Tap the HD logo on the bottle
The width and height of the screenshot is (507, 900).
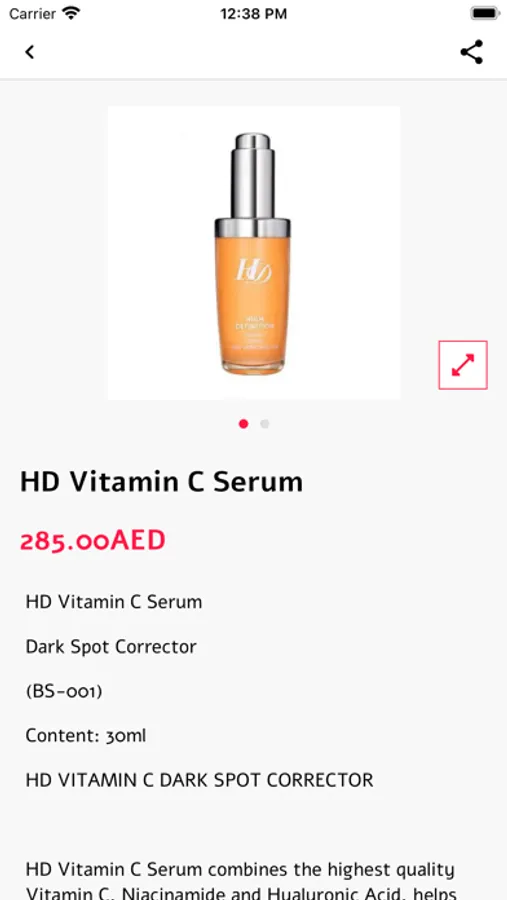pyautogui.click(x=253, y=270)
